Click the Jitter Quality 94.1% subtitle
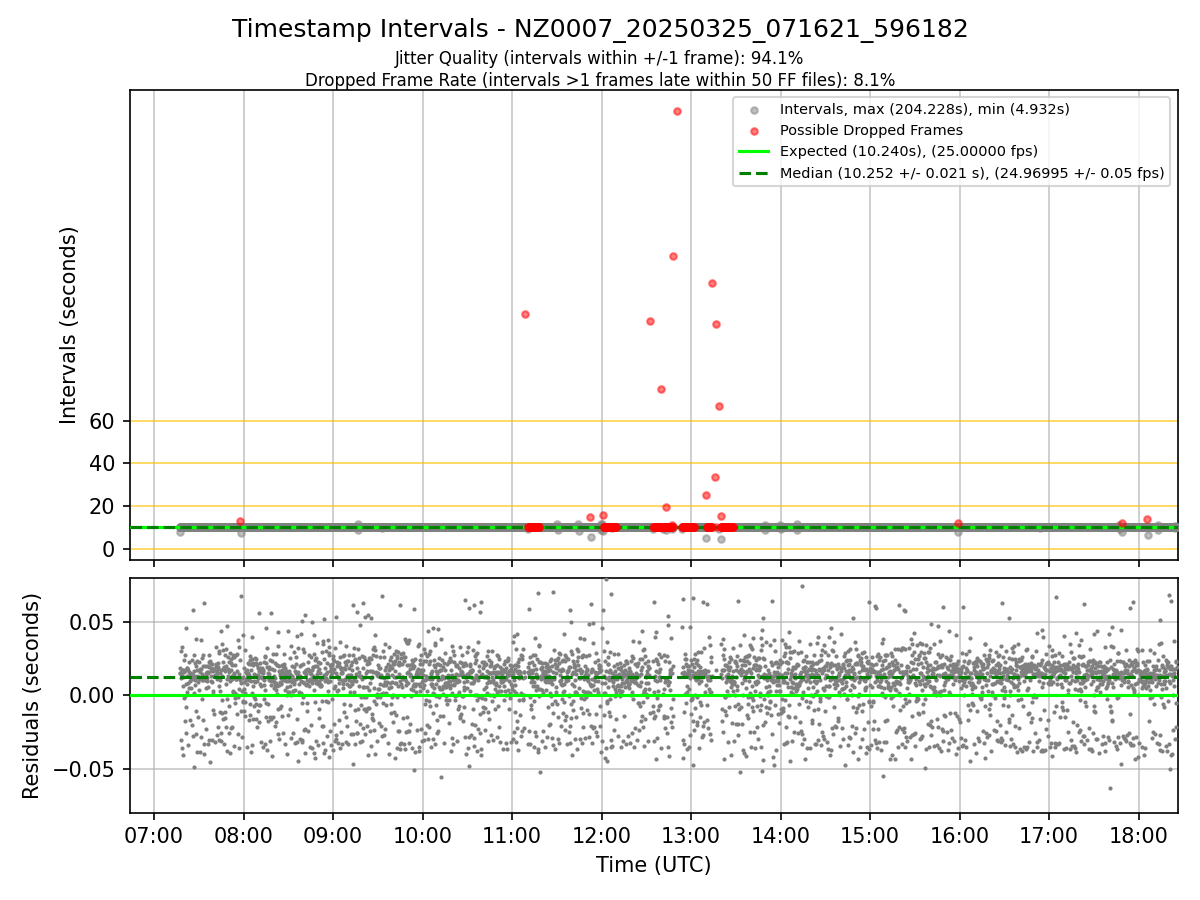1200x900 pixels. [599, 58]
